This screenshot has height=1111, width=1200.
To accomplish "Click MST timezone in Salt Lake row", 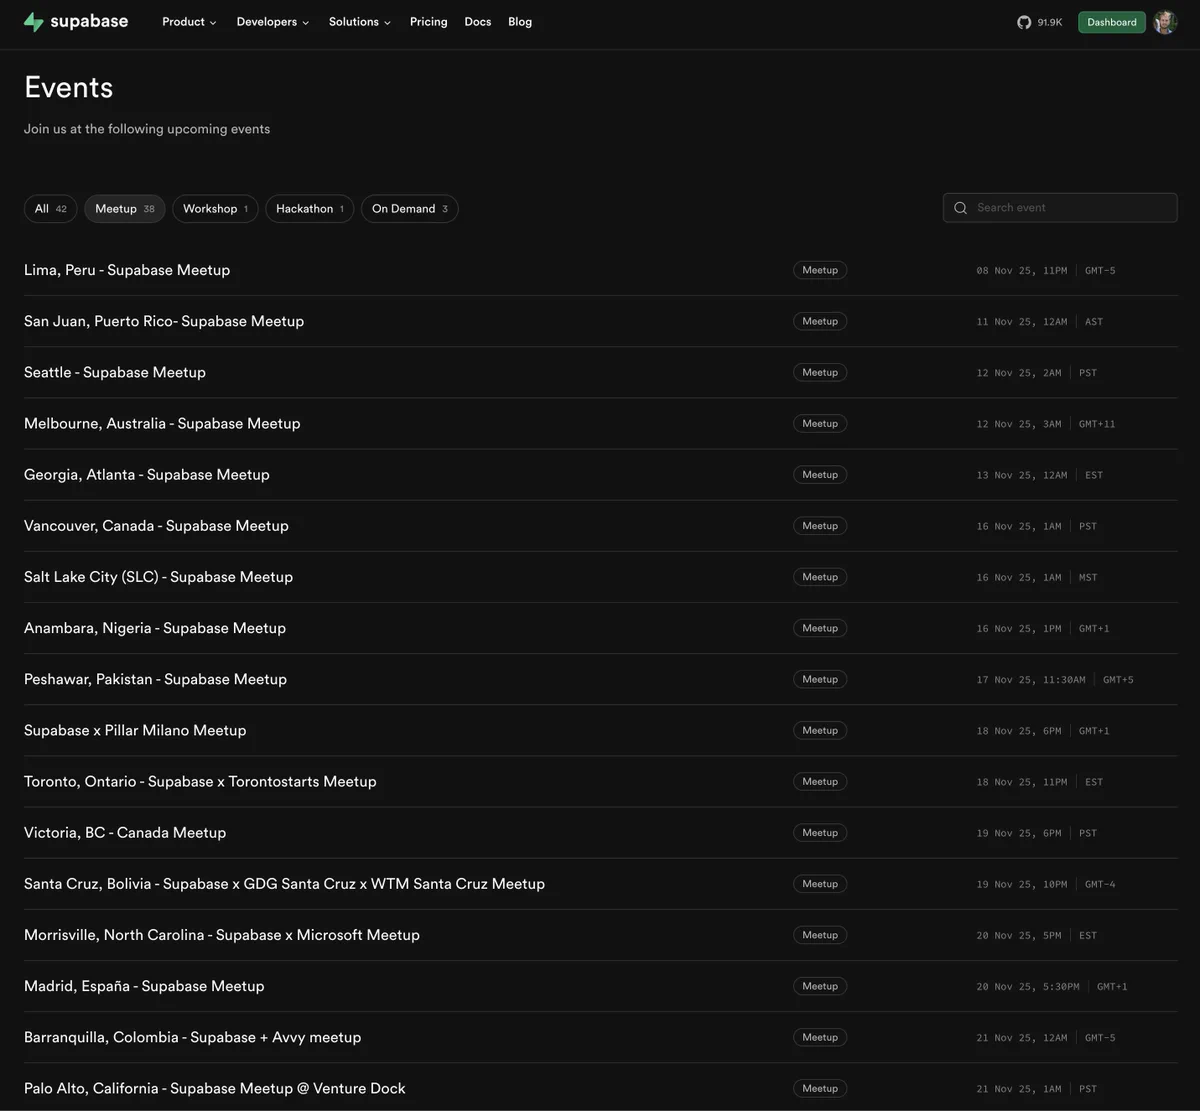I will tap(1088, 578).
